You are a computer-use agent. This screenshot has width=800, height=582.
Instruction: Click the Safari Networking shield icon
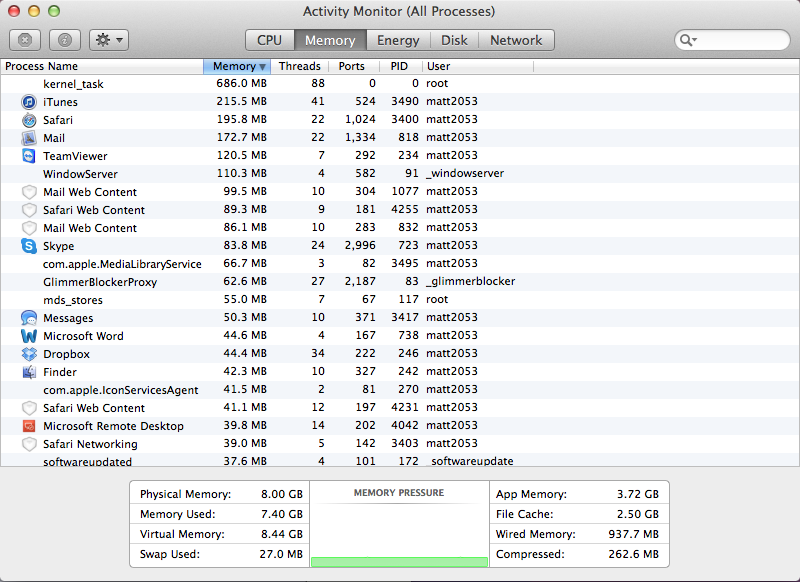(29, 444)
